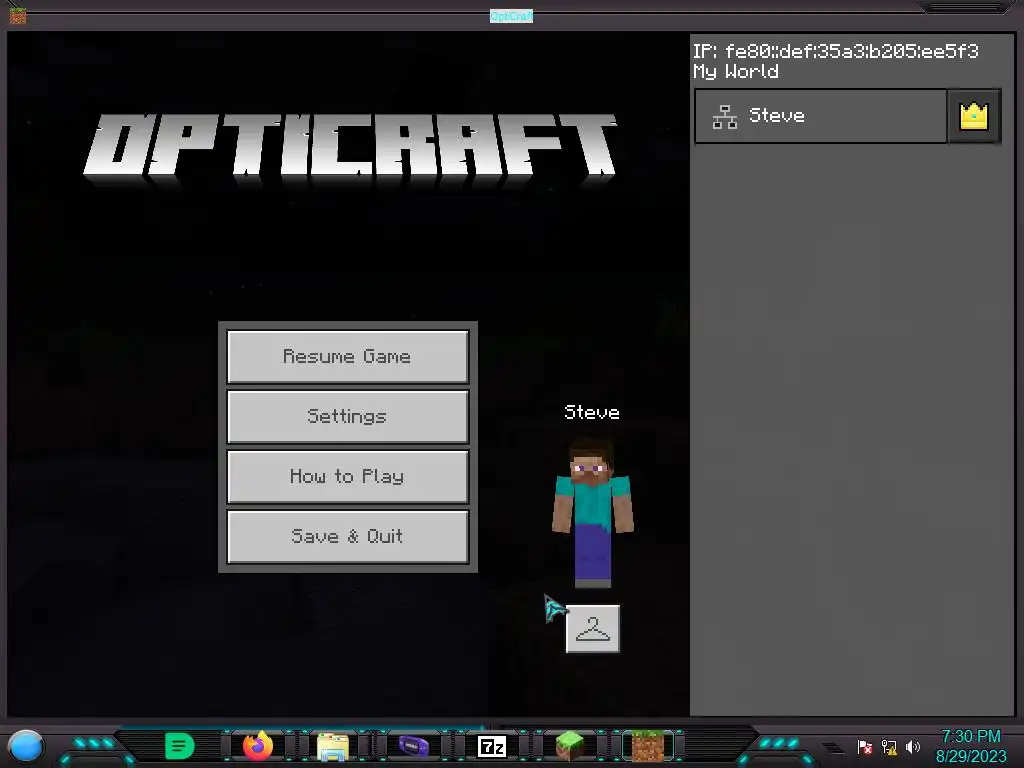The width and height of the screenshot is (1024, 768).
Task: Click the My World label
Action: point(735,71)
